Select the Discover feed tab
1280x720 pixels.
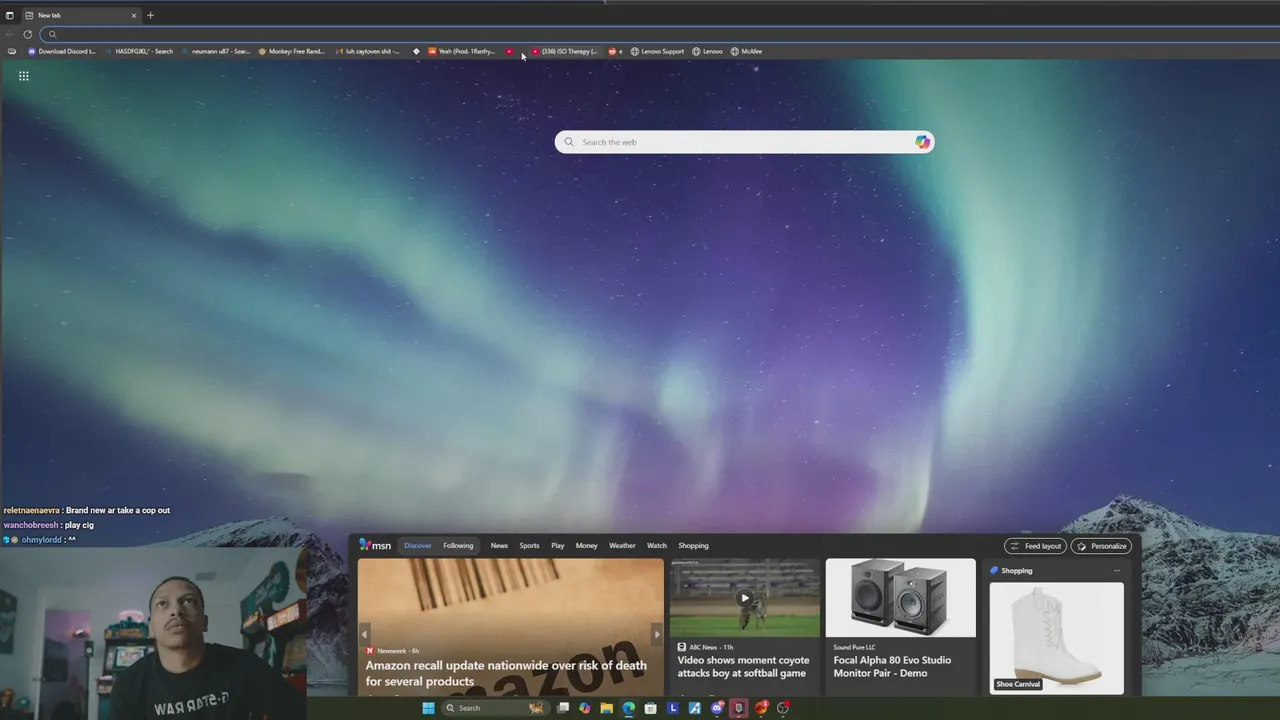tap(418, 546)
